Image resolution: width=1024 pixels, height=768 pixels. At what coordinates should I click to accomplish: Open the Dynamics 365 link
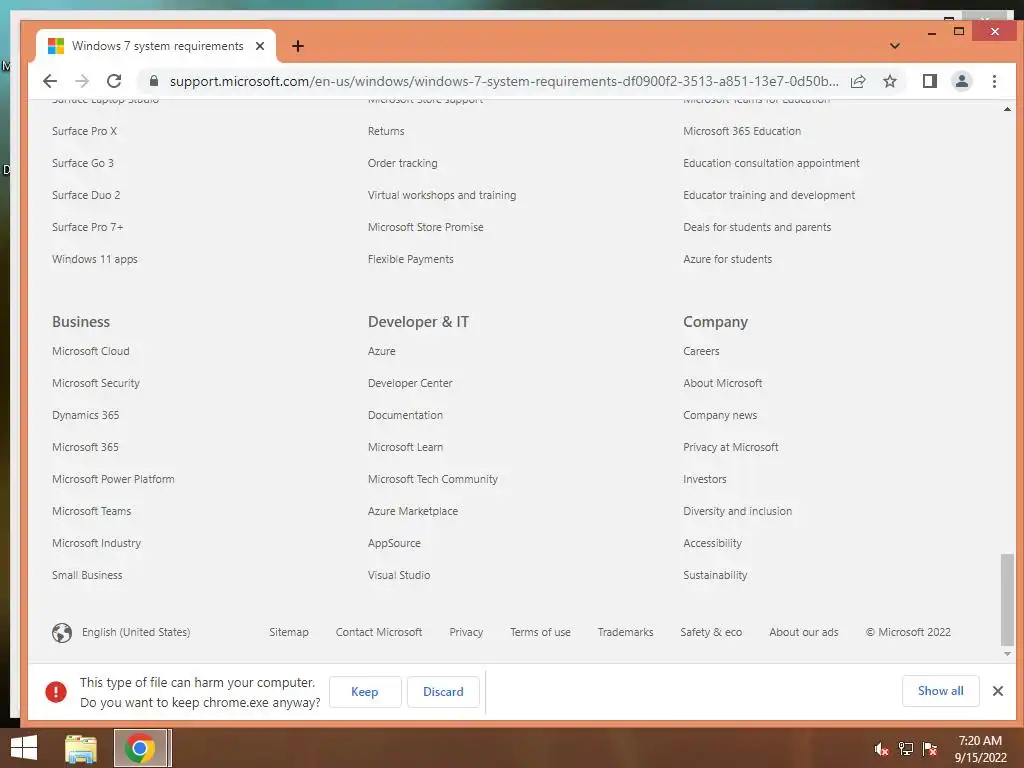(86, 415)
